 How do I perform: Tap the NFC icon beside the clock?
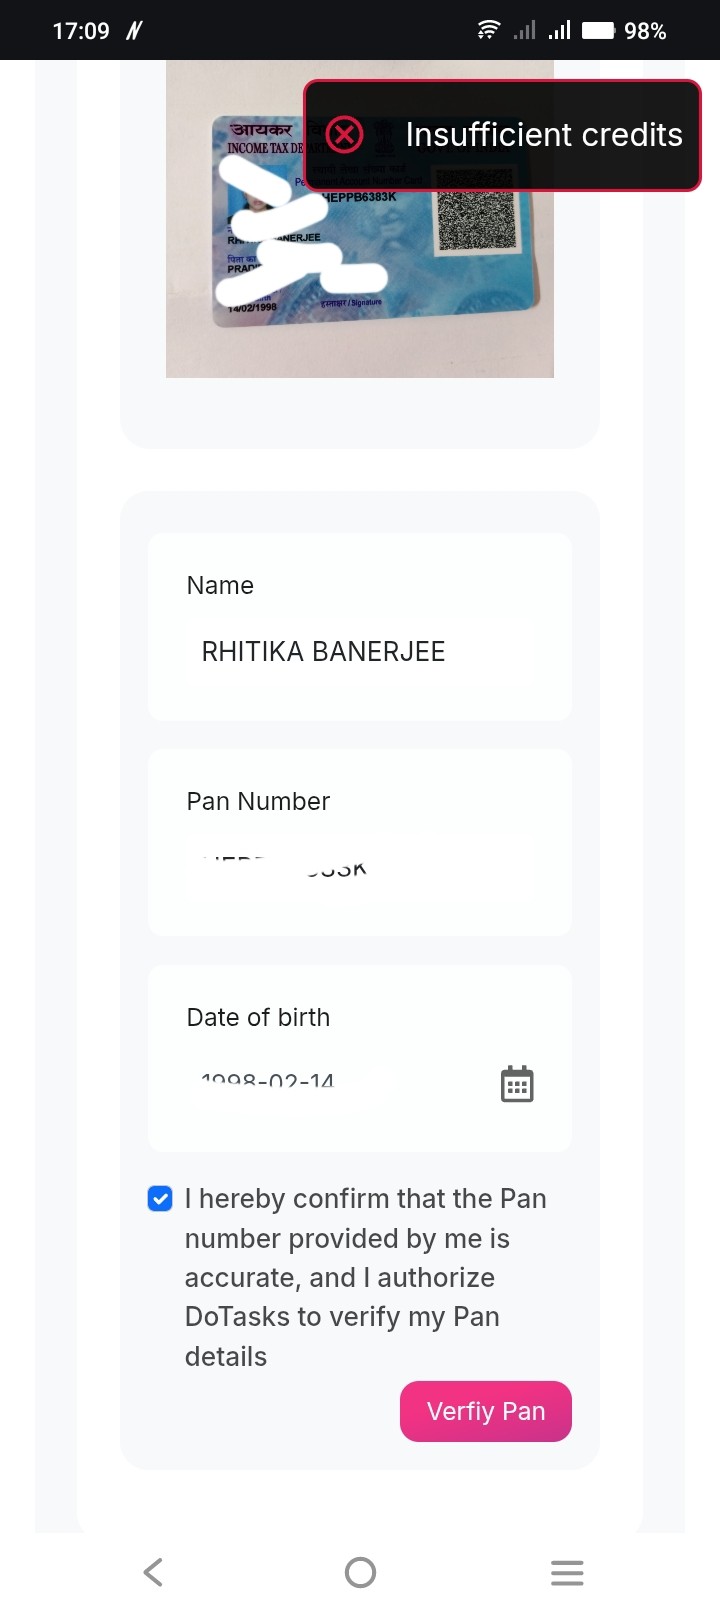pos(134,31)
